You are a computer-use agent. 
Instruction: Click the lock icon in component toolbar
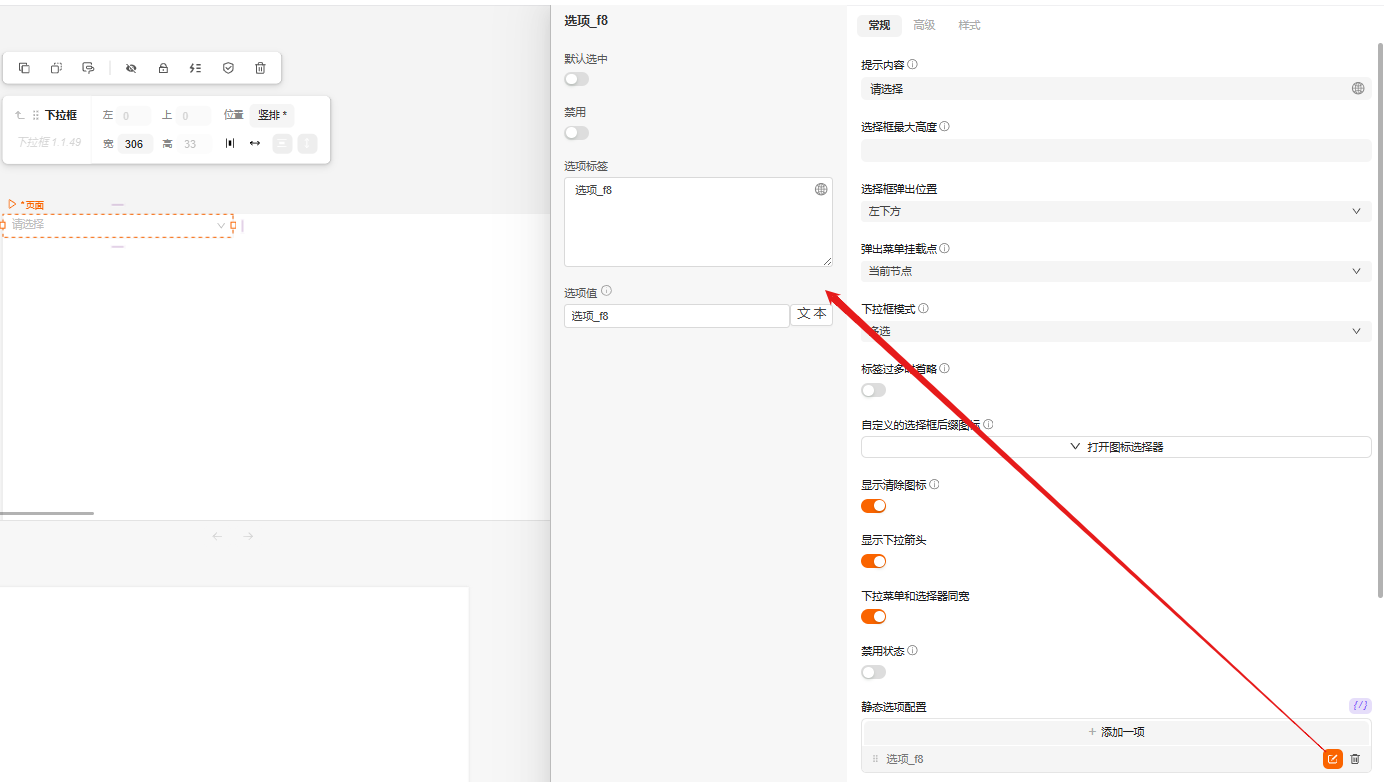163,68
